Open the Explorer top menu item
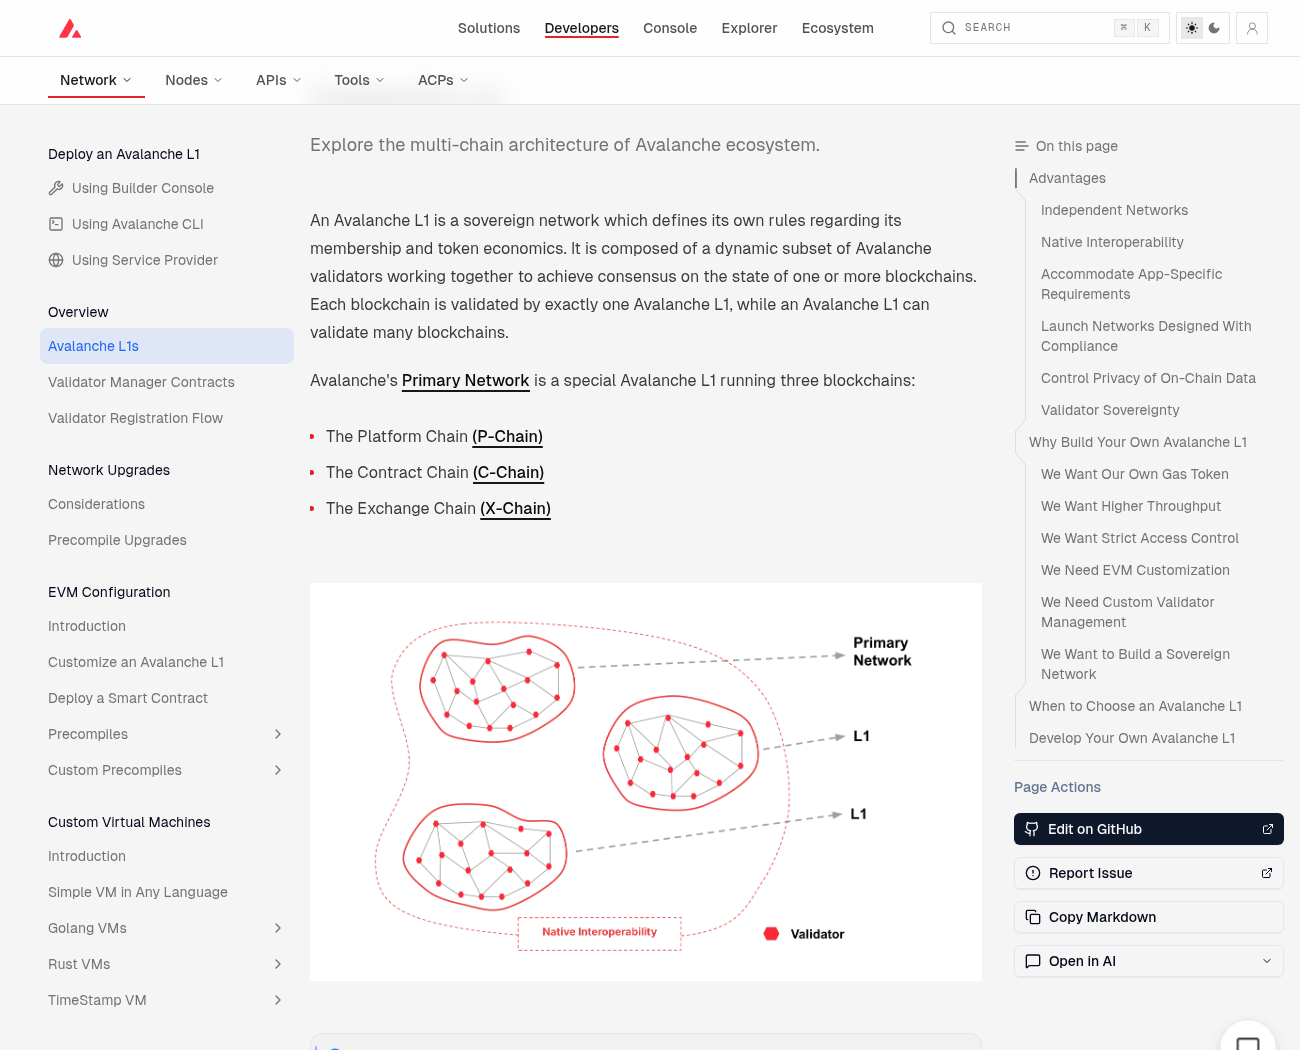1300x1050 pixels. point(749,28)
